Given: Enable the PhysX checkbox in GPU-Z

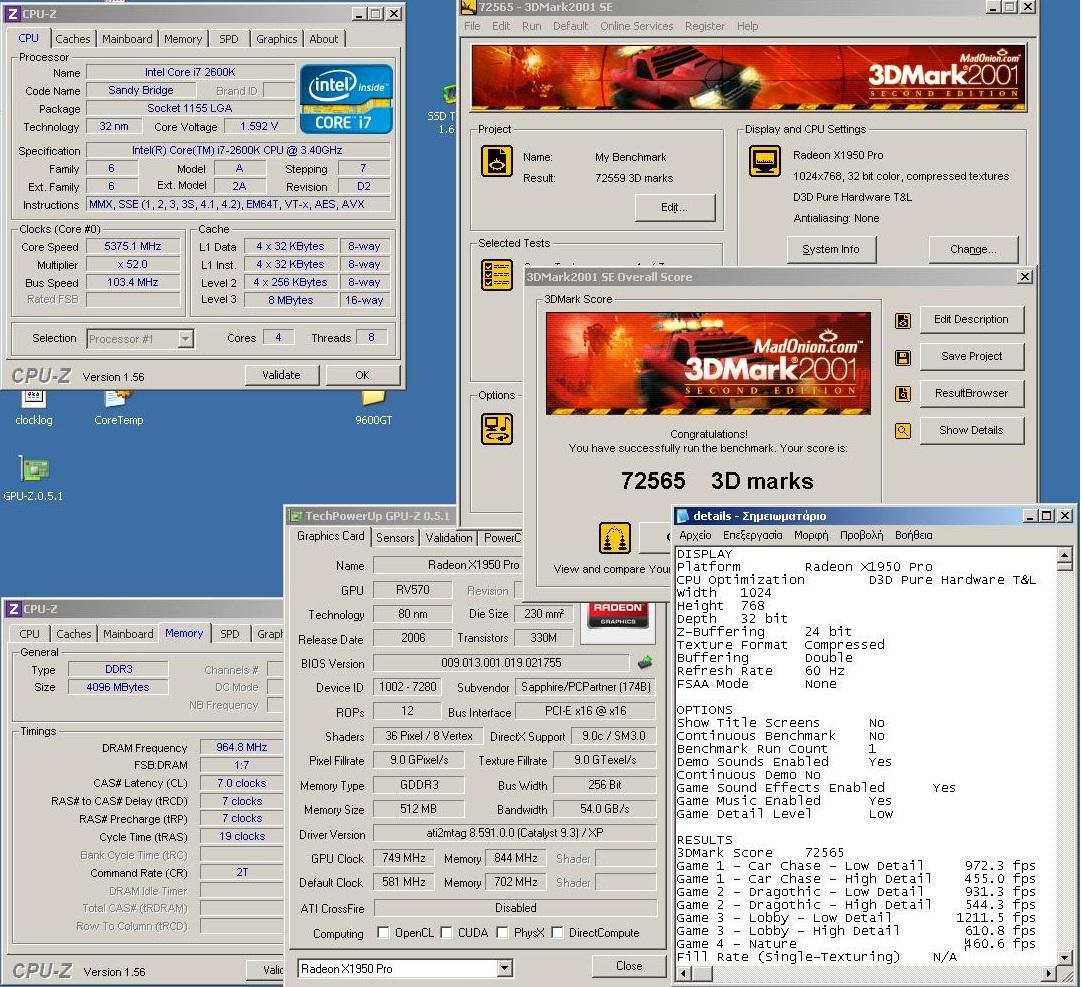Looking at the screenshot, I should click(x=502, y=932).
